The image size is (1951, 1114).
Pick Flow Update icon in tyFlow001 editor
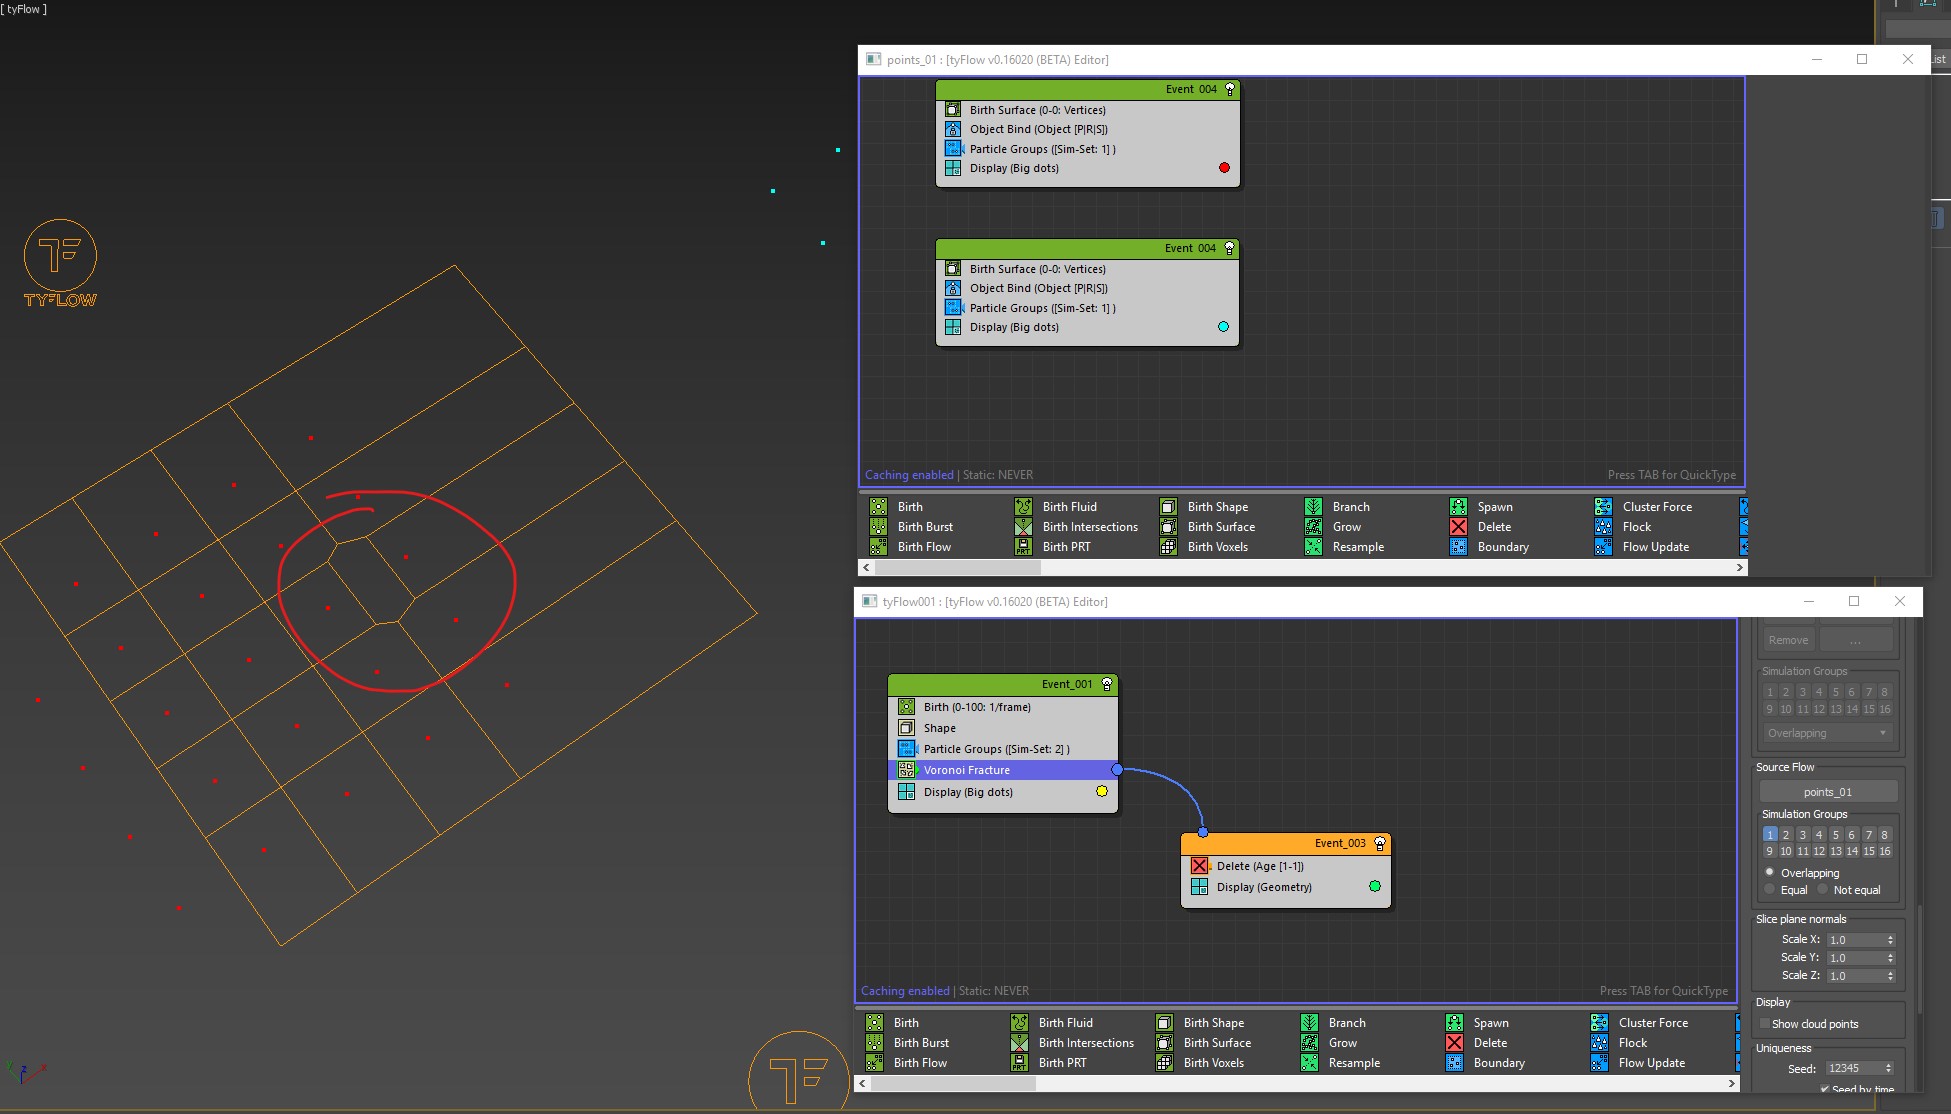coord(1599,1063)
